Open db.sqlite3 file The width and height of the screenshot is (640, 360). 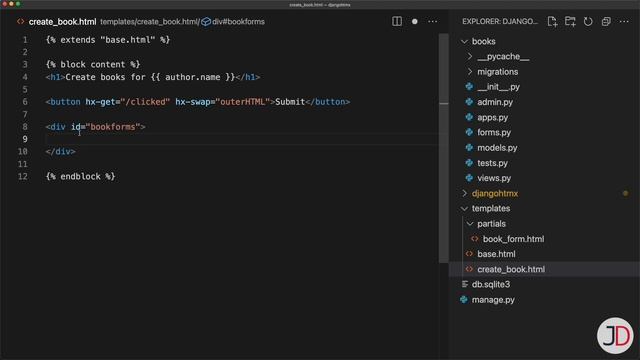point(491,284)
